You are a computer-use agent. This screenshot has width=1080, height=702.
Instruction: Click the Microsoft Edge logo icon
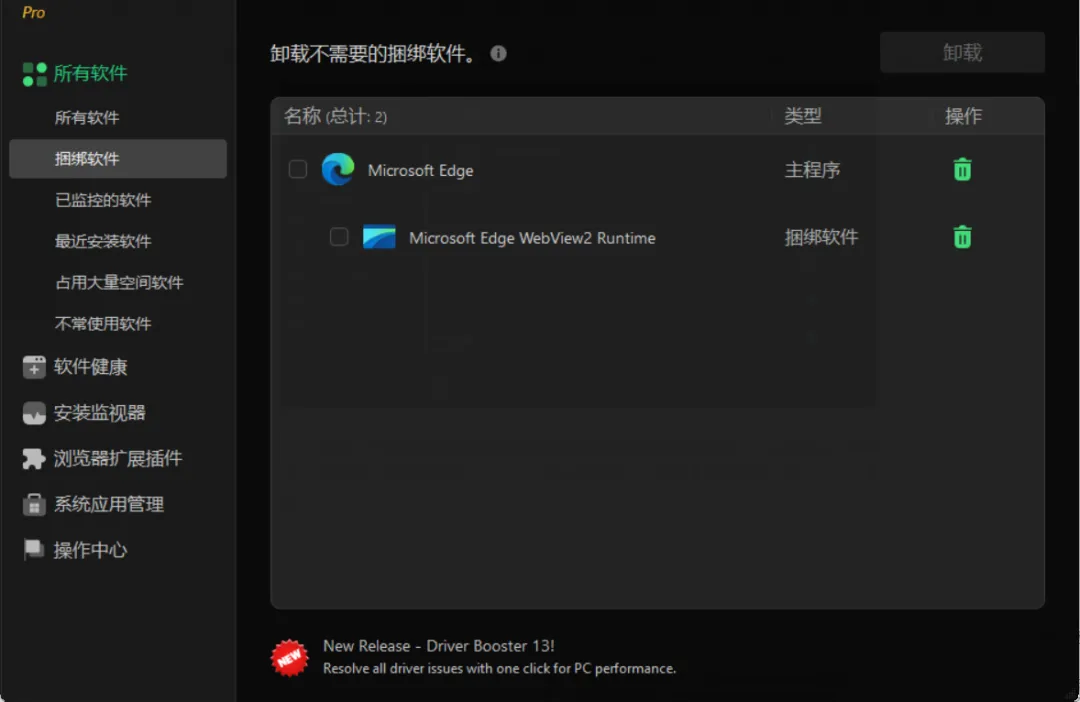(338, 169)
